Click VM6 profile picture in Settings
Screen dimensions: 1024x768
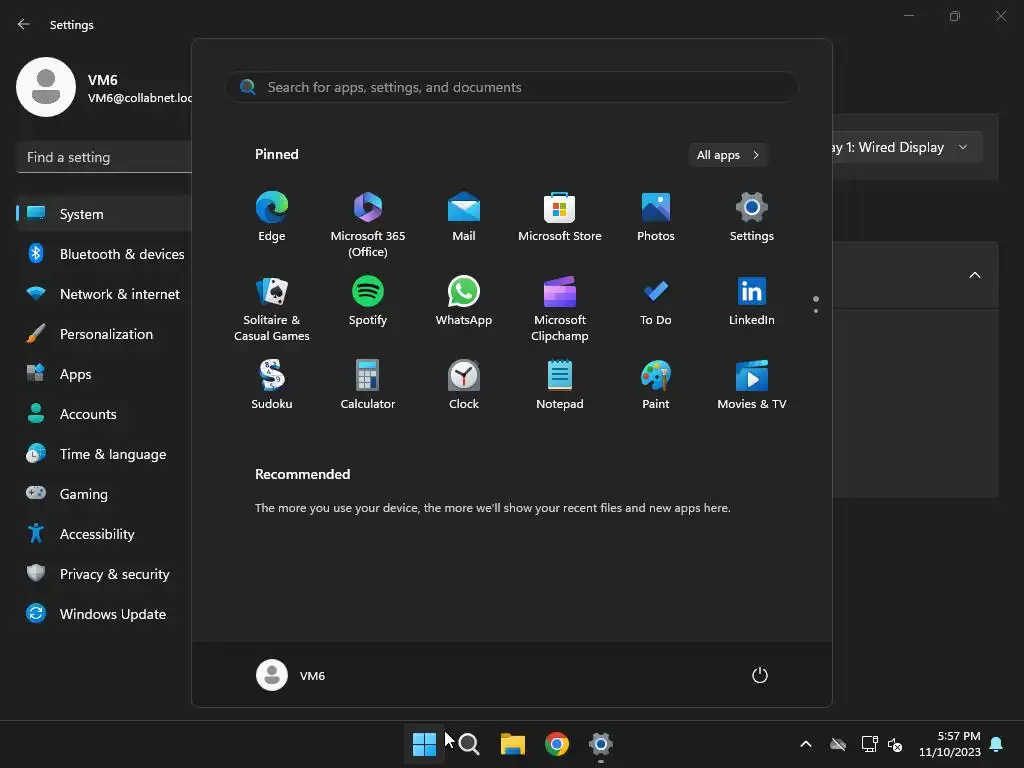pyautogui.click(x=46, y=87)
